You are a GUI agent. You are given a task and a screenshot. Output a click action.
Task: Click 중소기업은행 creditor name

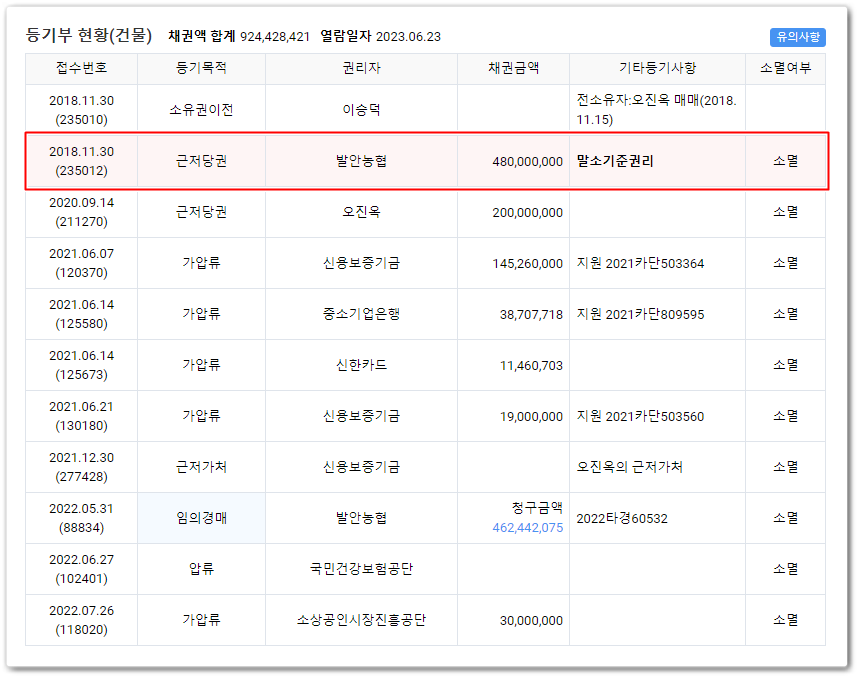click(x=361, y=314)
